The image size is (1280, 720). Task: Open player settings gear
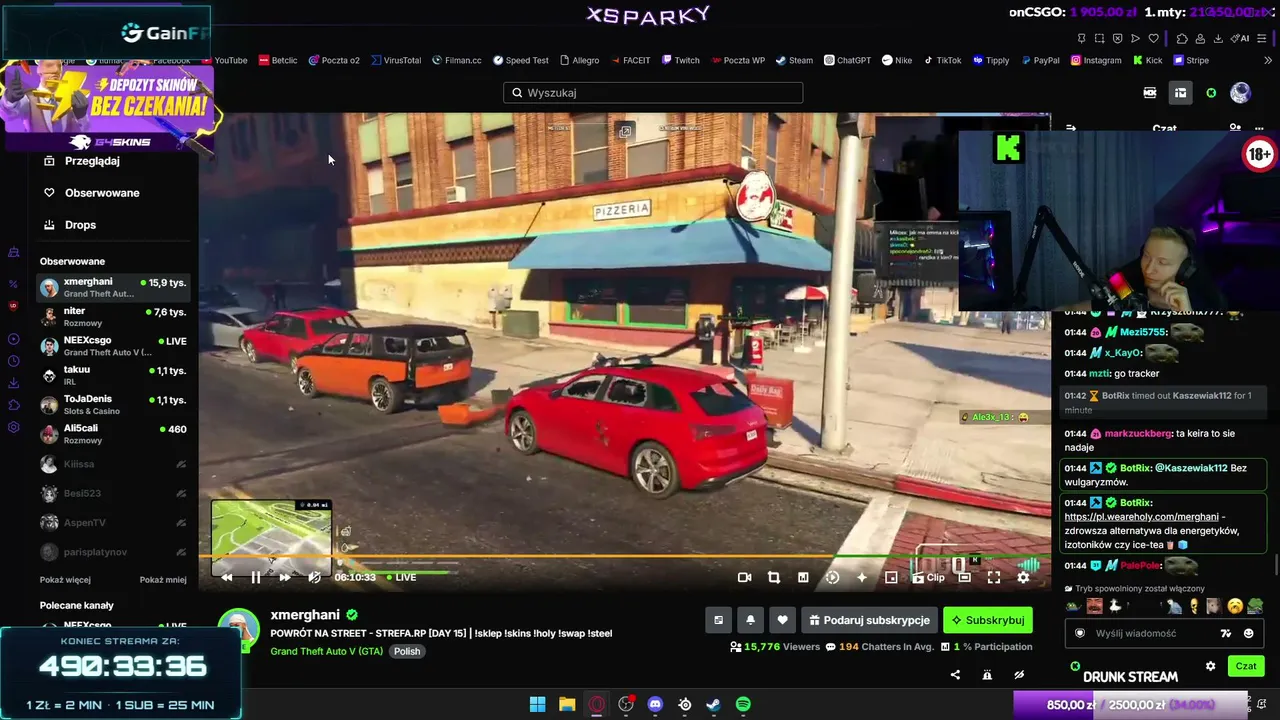1023,577
